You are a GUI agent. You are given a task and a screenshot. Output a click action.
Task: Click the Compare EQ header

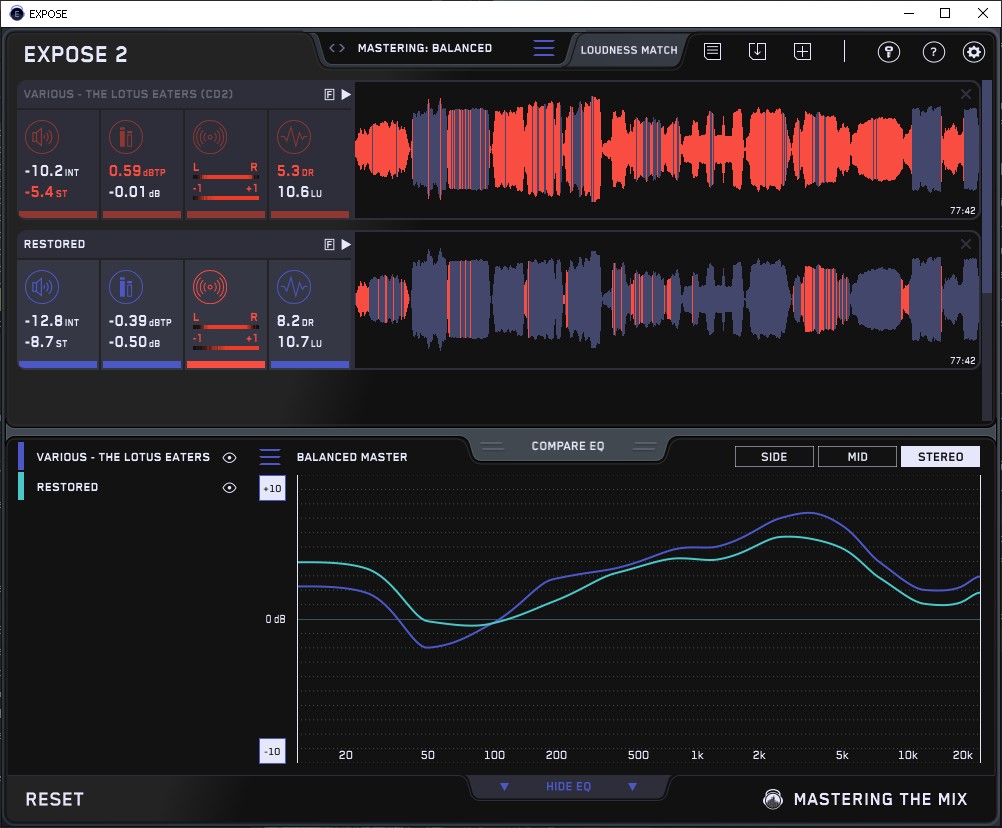568,446
